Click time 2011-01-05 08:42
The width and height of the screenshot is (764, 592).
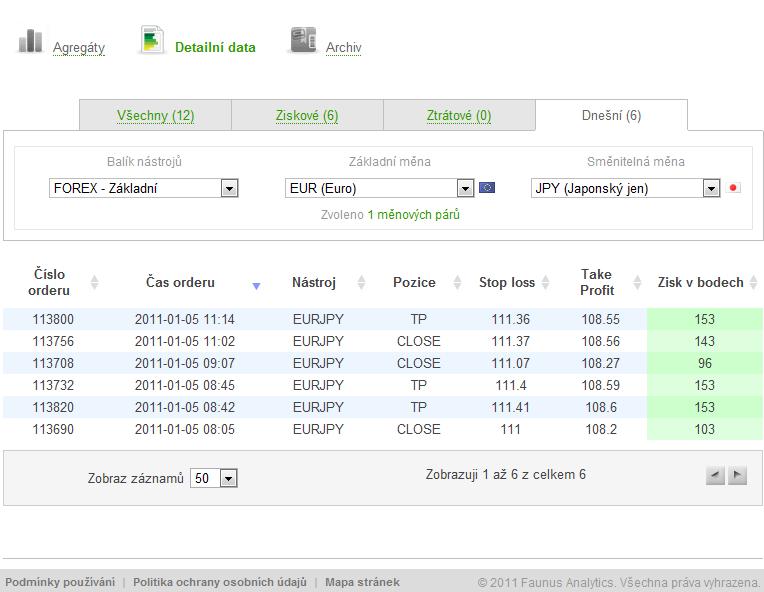(x=185, y=407)
